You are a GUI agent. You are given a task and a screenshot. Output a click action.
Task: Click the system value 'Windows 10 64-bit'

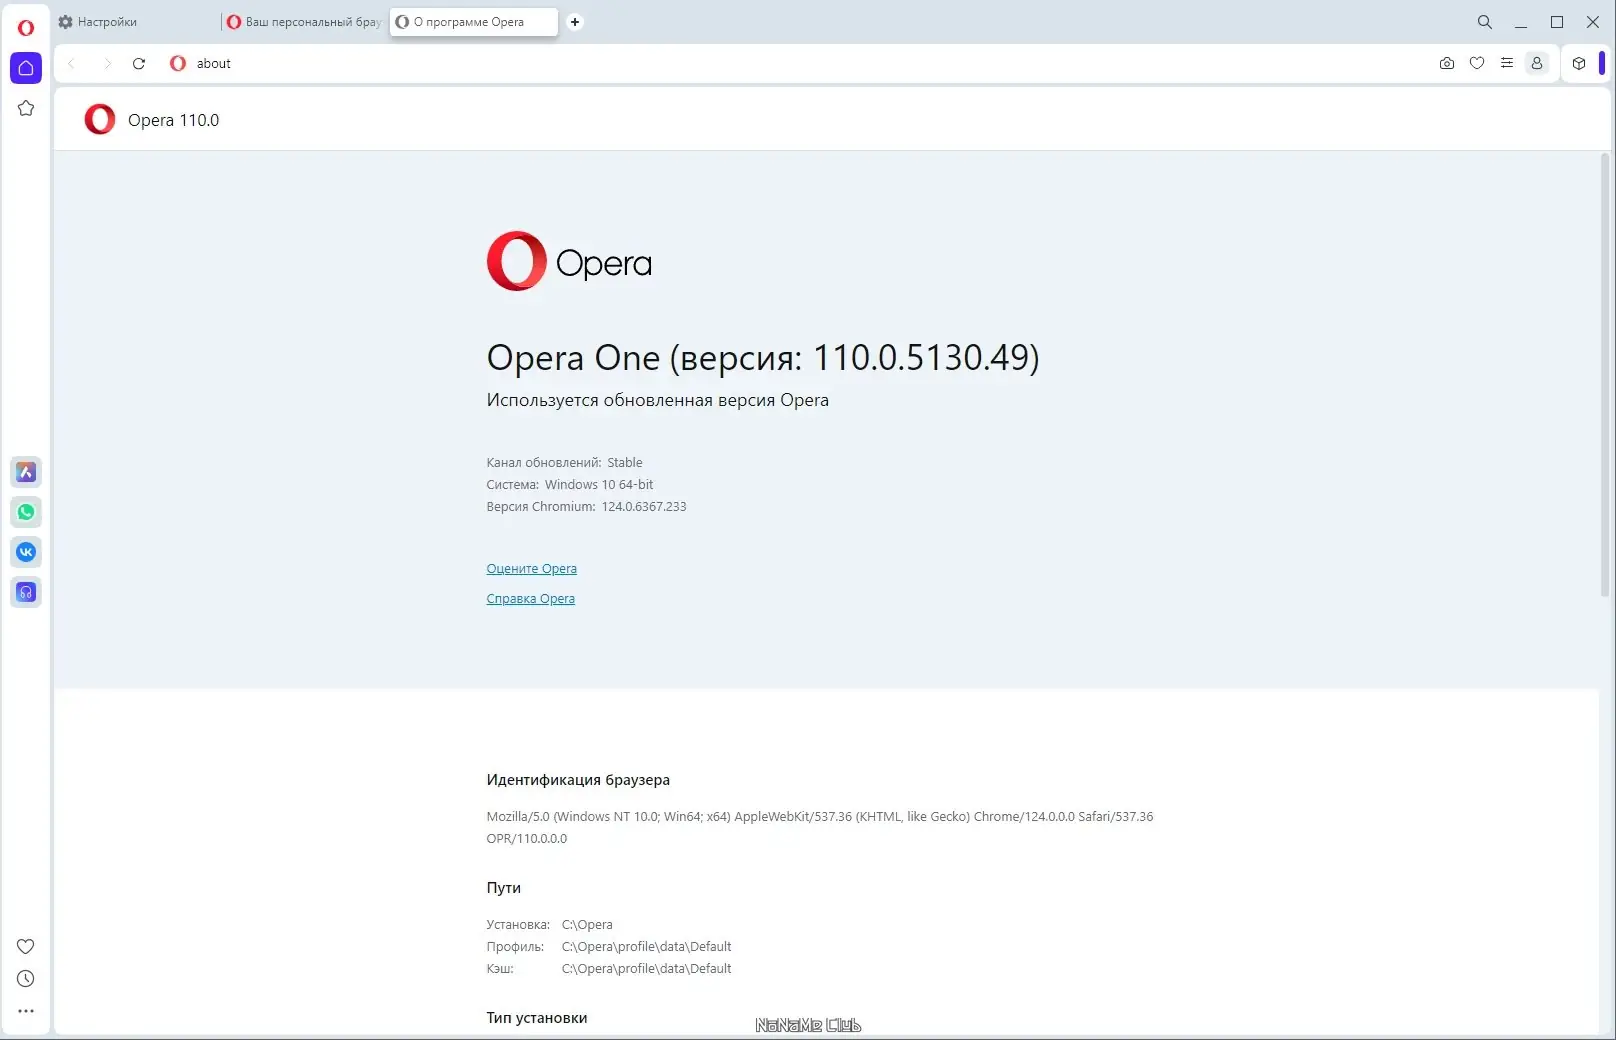click(x=599, y=485)
